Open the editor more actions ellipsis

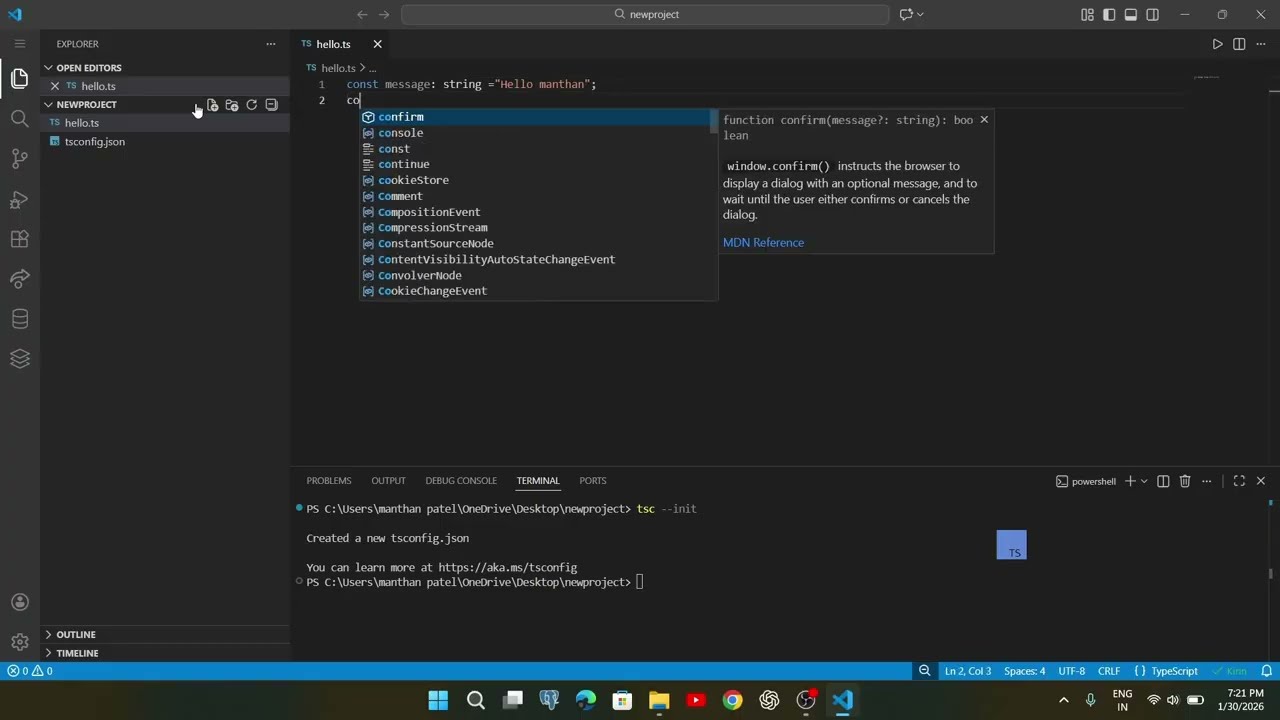[1260, 44]
